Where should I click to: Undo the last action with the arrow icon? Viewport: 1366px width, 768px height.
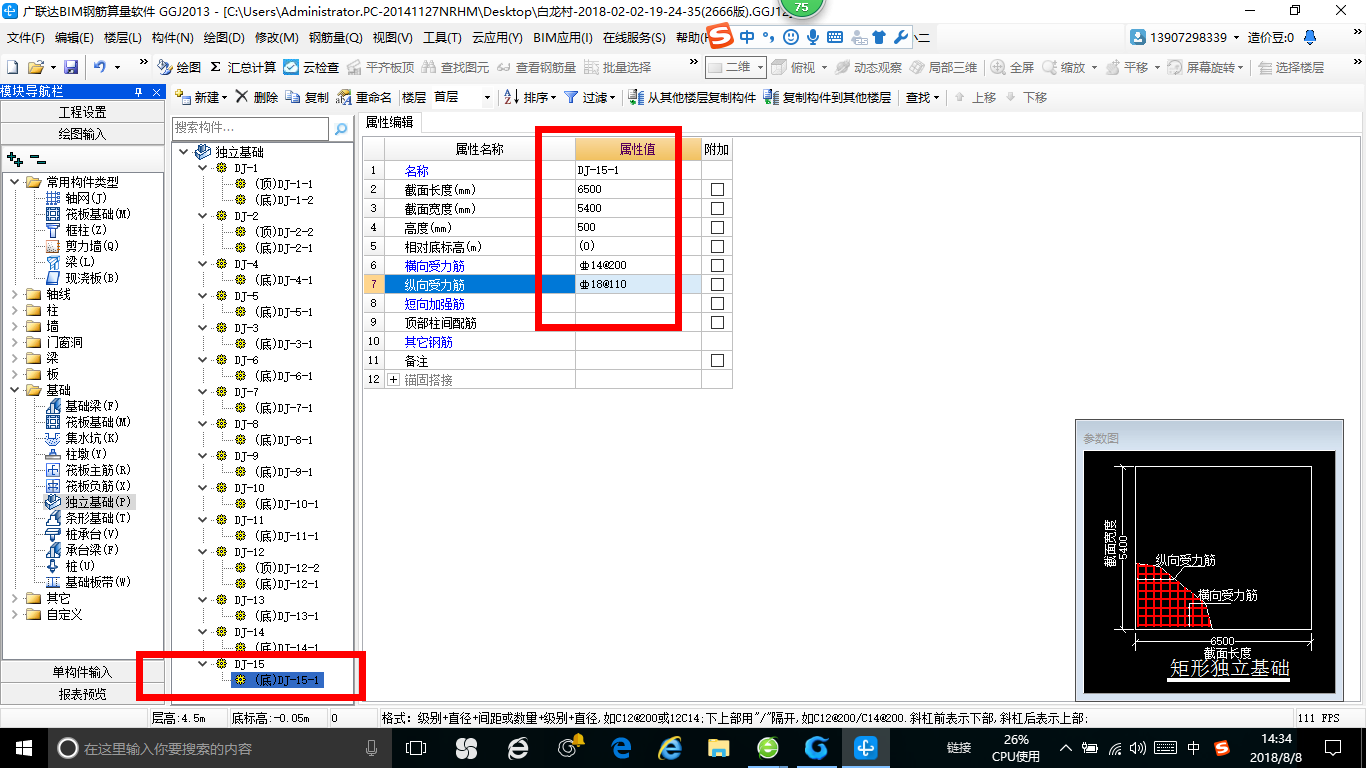point(100,67)
